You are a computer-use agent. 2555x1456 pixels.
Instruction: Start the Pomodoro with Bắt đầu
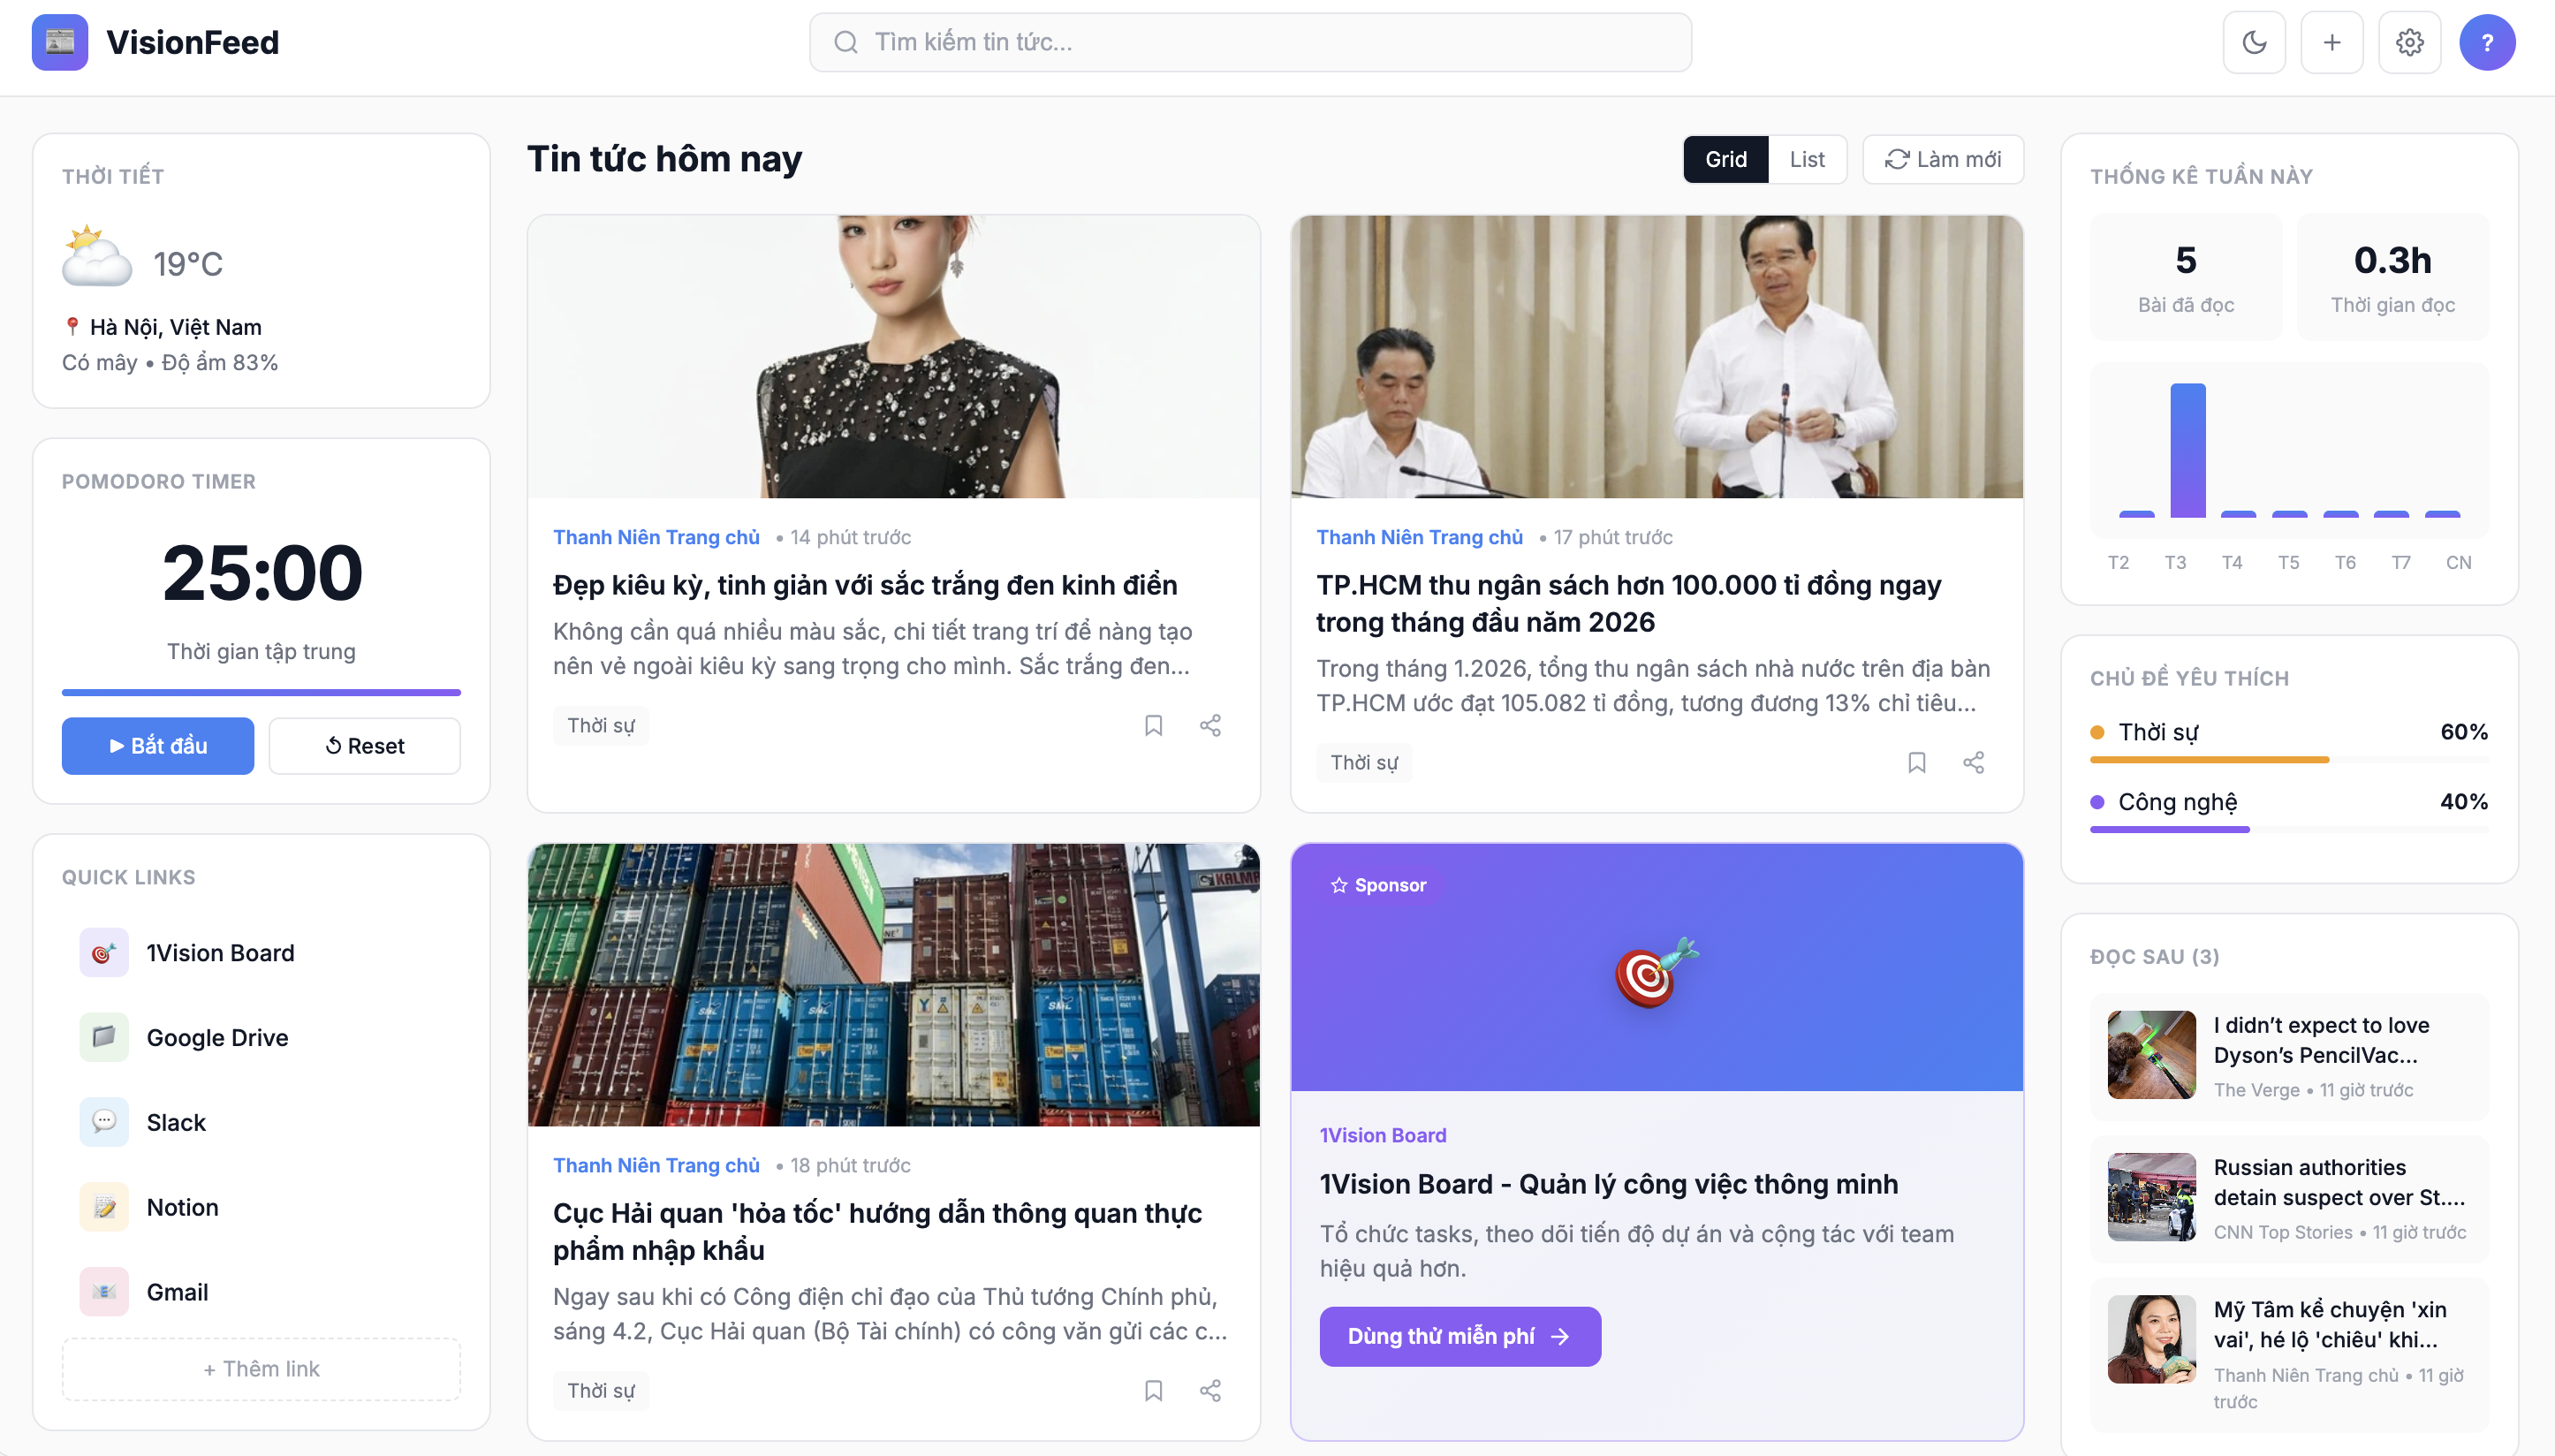coord(158,746)
